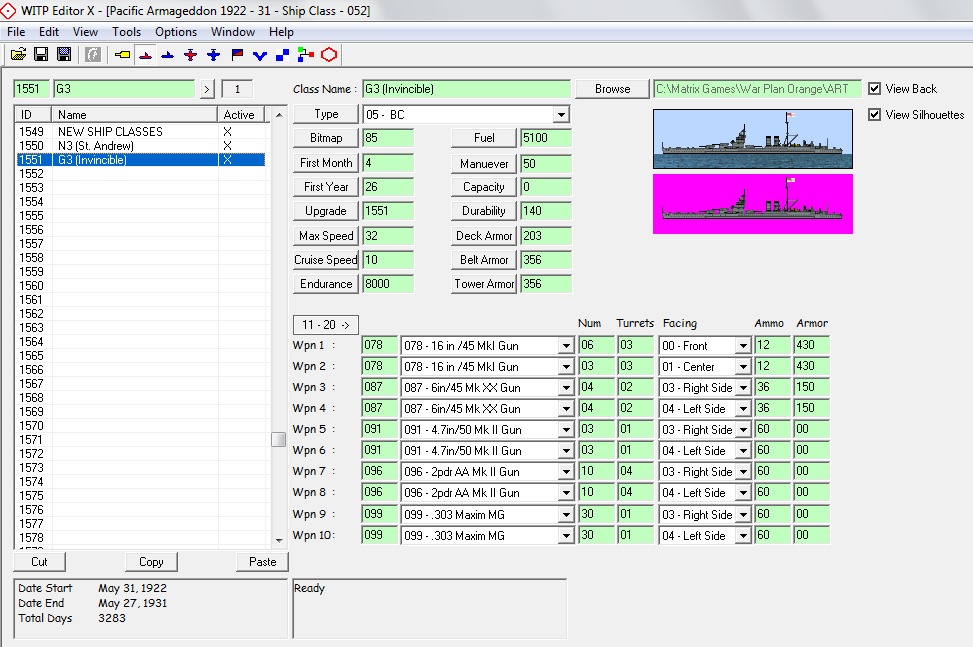Open Wpn 1 Facing 00 - Front dropdown

(x=743, y=346)
